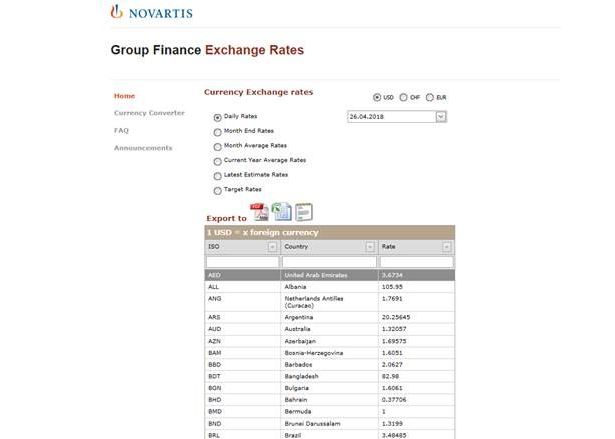The image size is (615, 439).
Task: Click the Albania rate 105.95
Action: (x=417, y=287)
